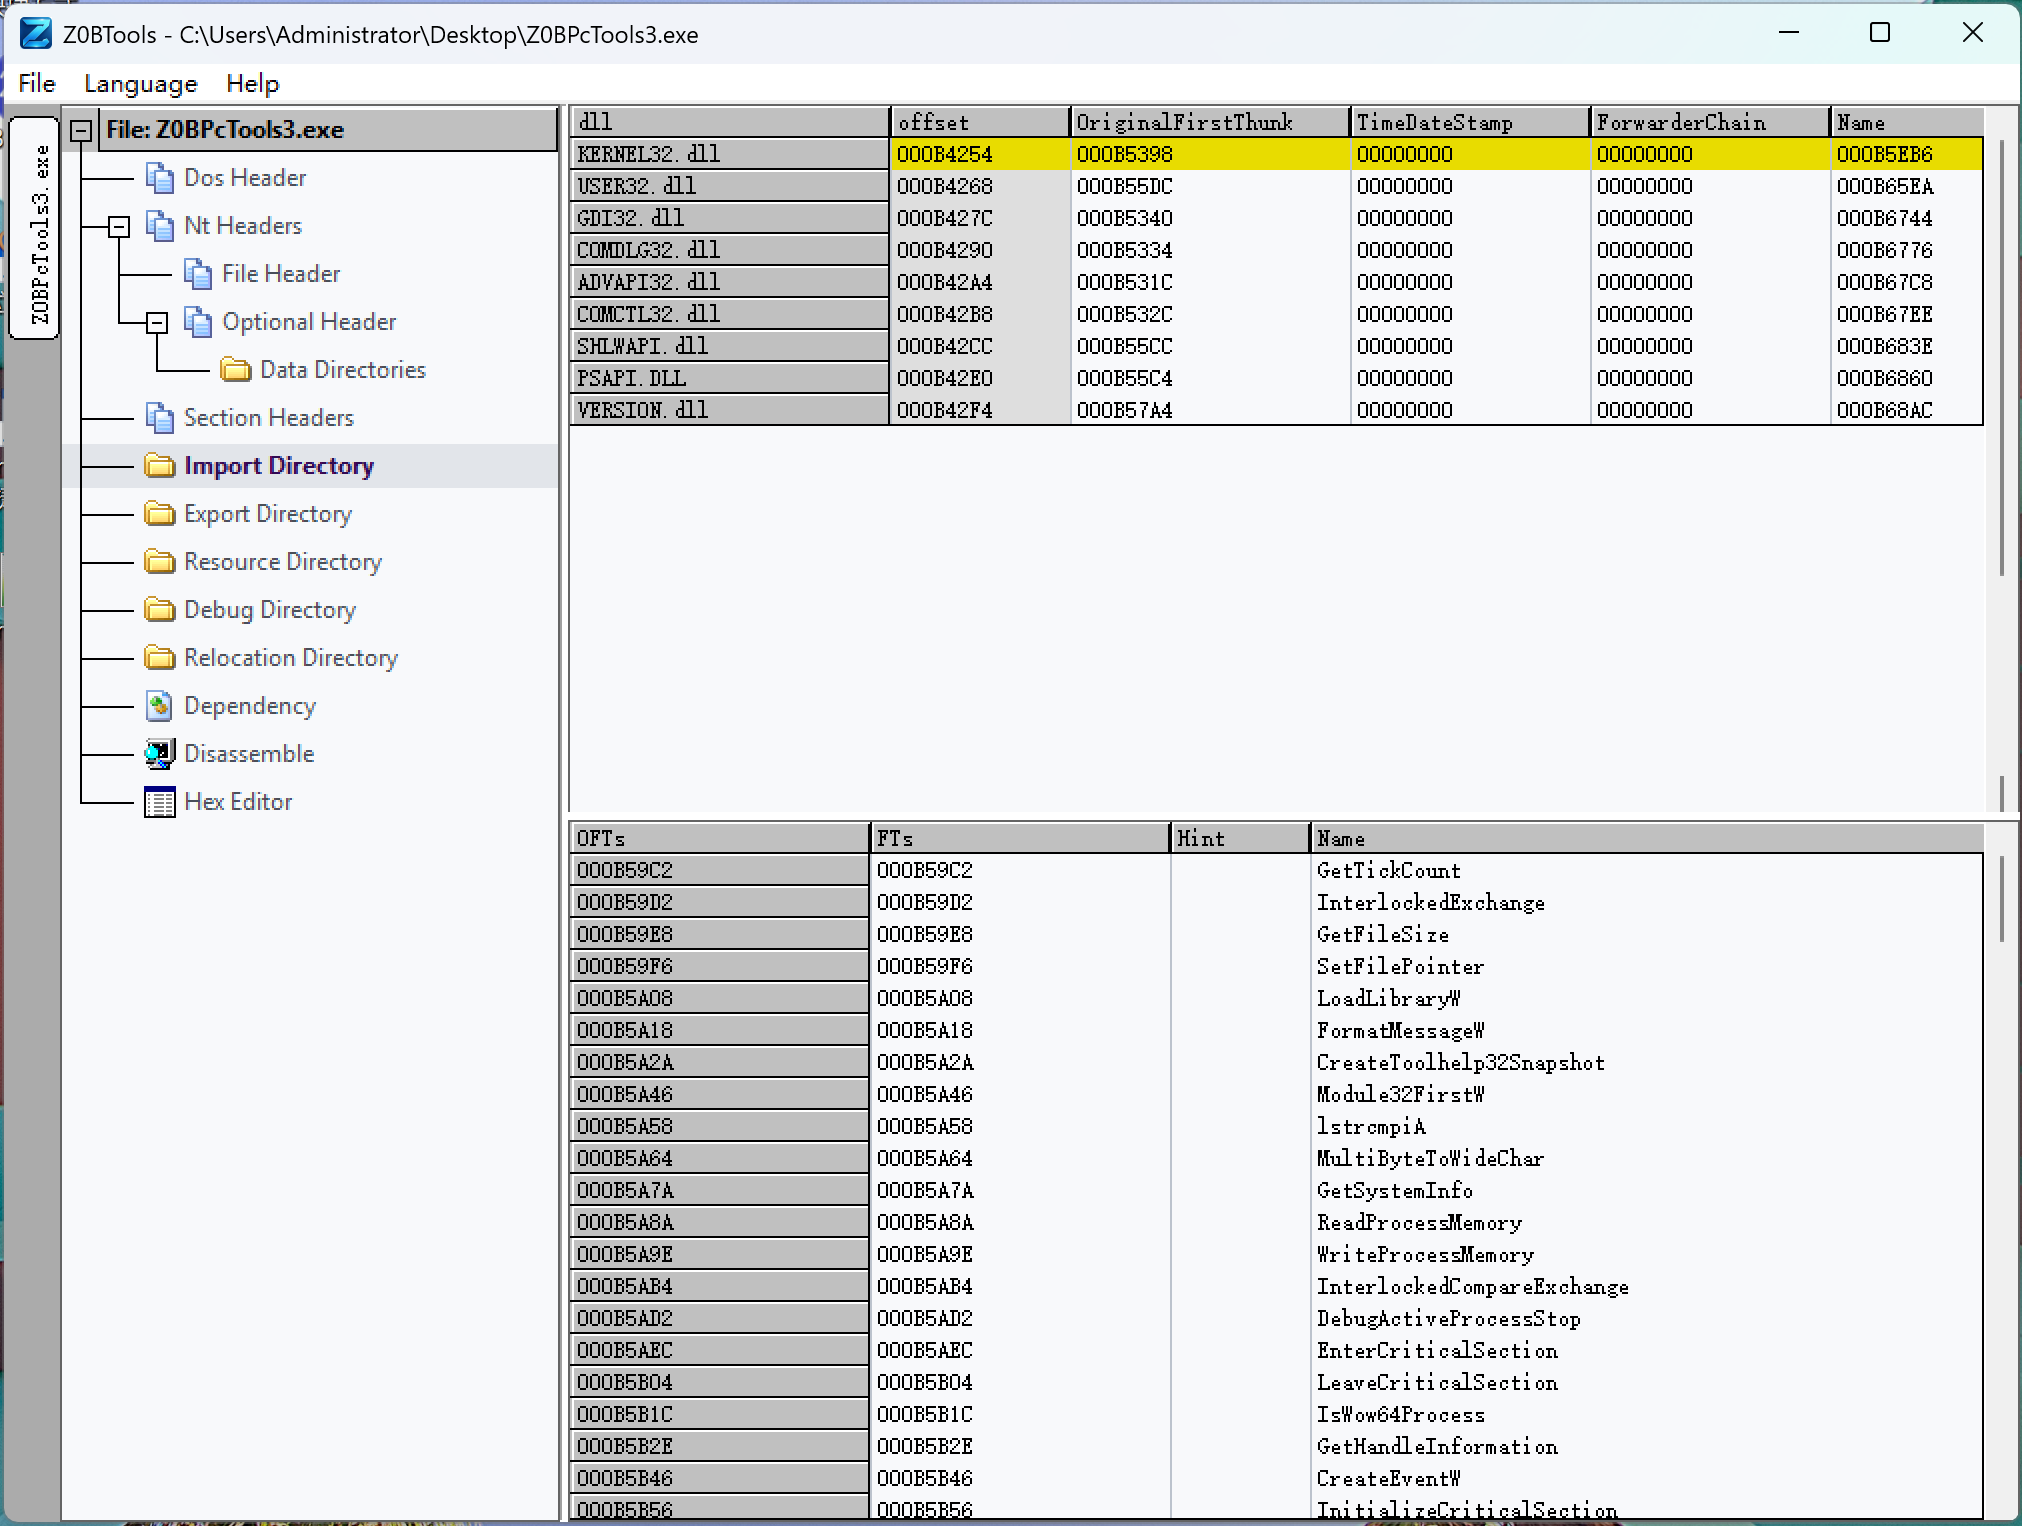This screenshot has width=2022, height=1526.
Task: Click the Import Directory folder icon
Action: click(160, 466)
